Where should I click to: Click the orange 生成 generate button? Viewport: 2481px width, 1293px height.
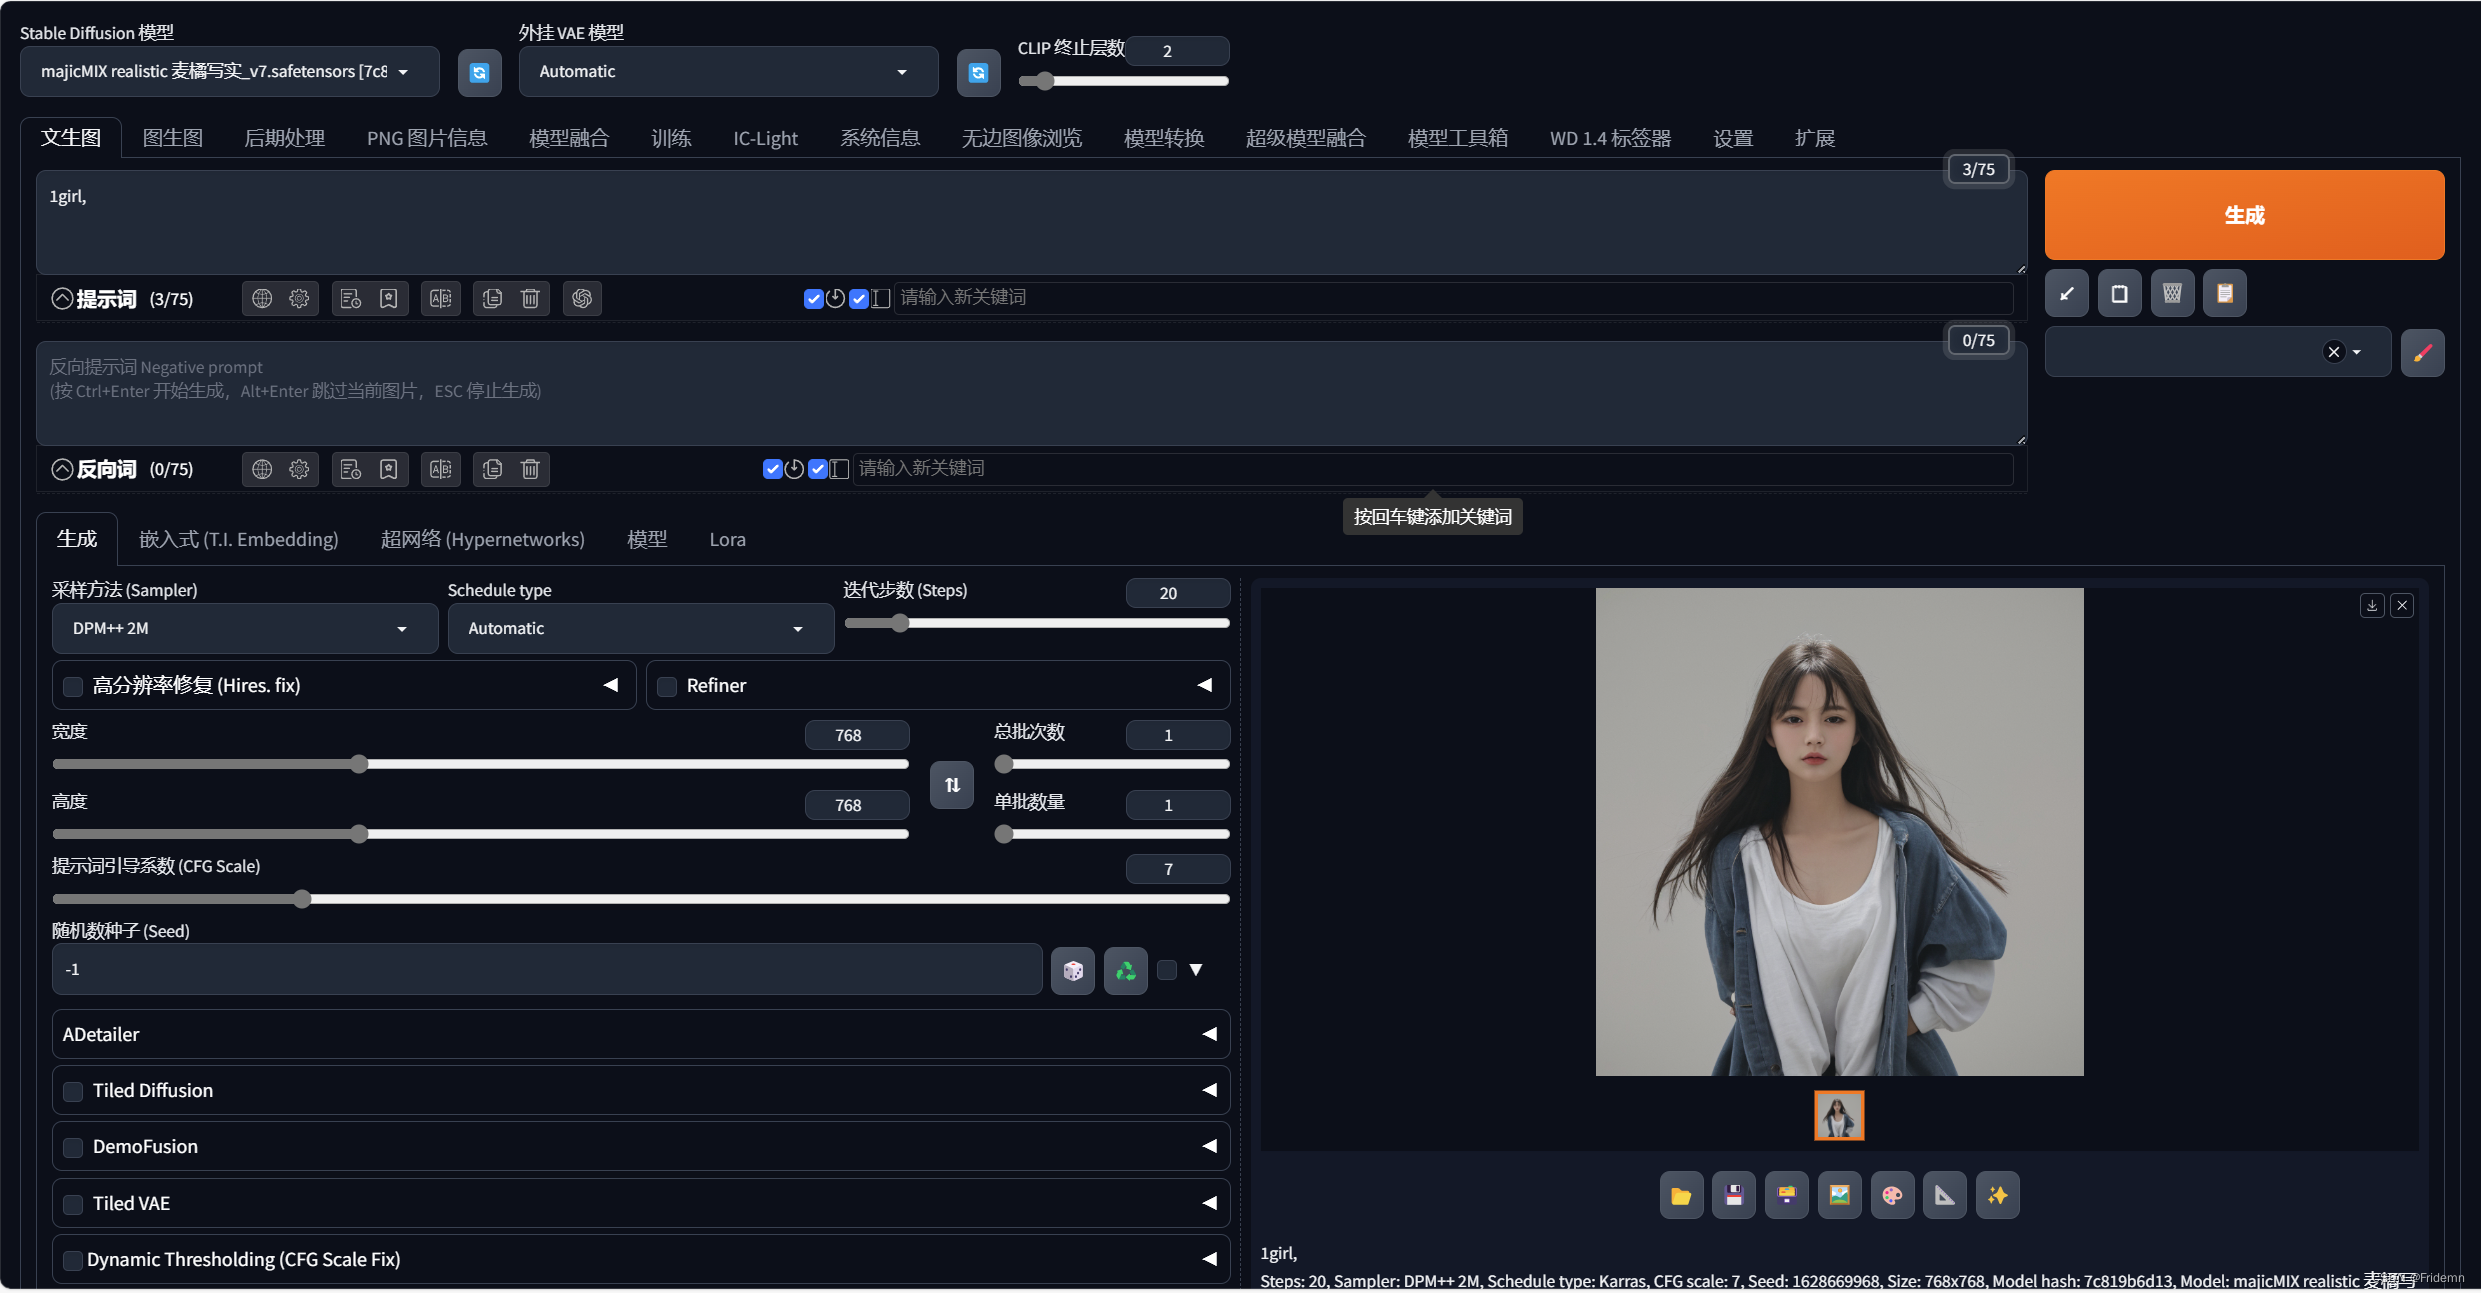[x=2243, y=215]
